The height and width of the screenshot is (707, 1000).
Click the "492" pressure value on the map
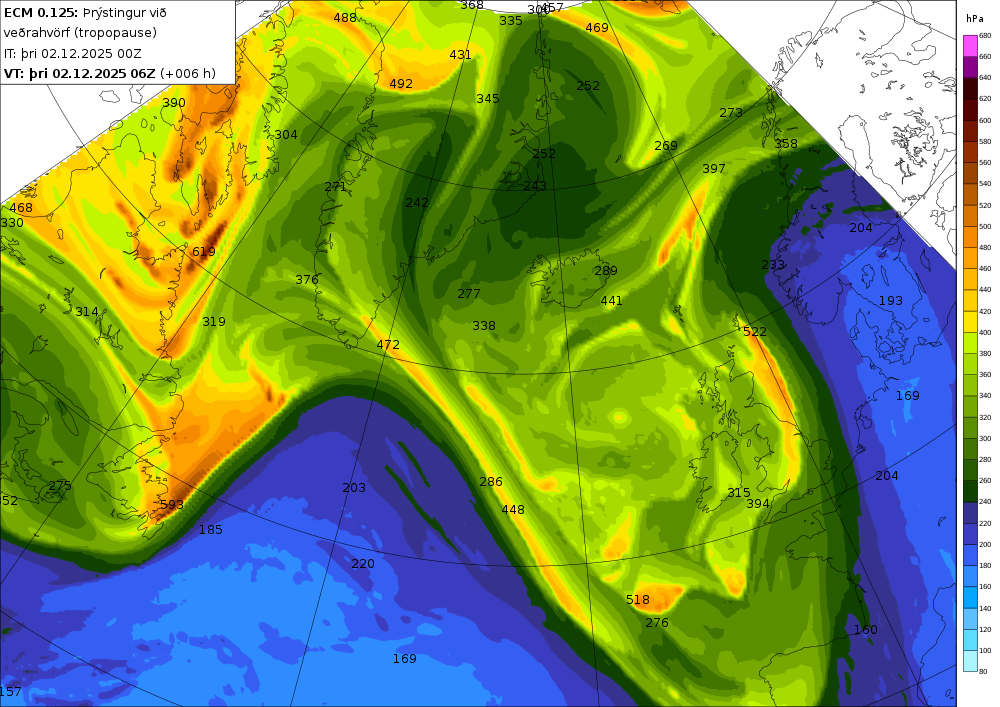pos(401,84)
